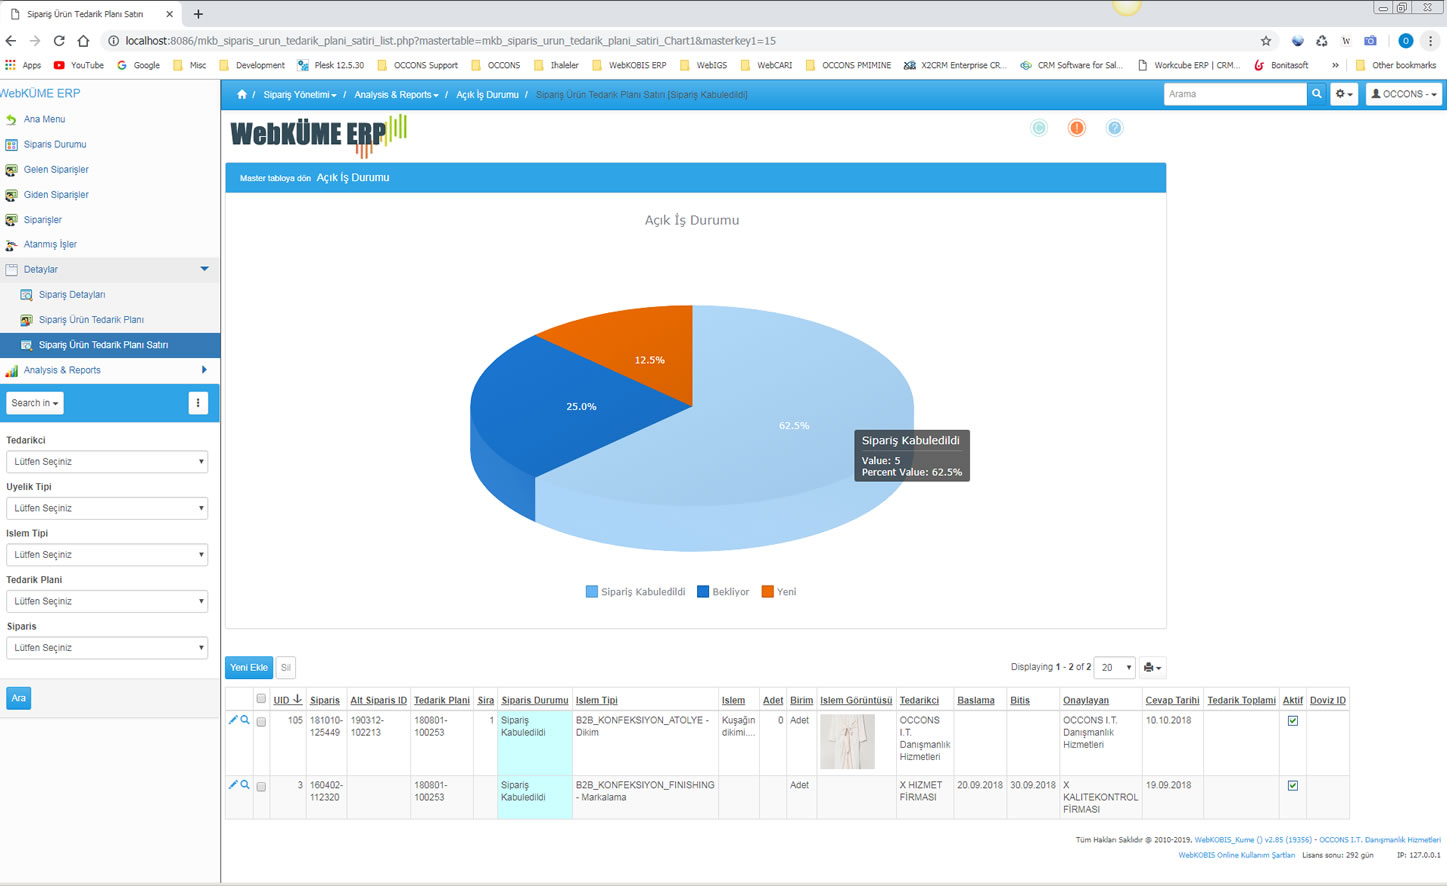The width and height of the screenshot is (1447, 886).
Task: Reload the page with the browser refresh icon
Action: (59, 41)
